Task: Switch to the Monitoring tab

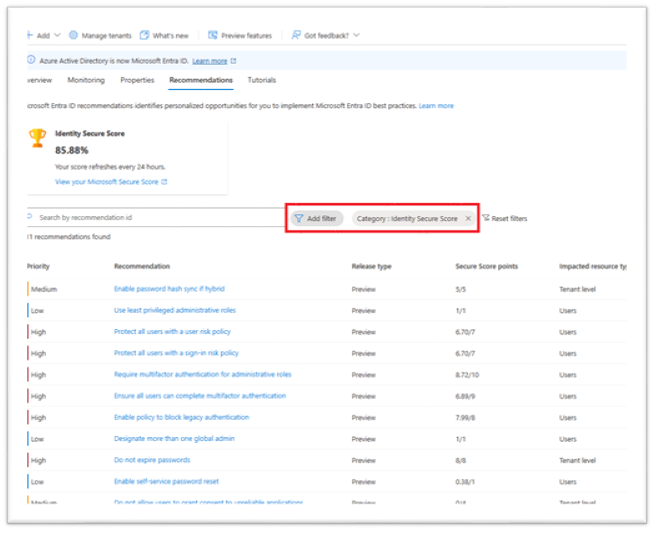Action: click(86, 80)
